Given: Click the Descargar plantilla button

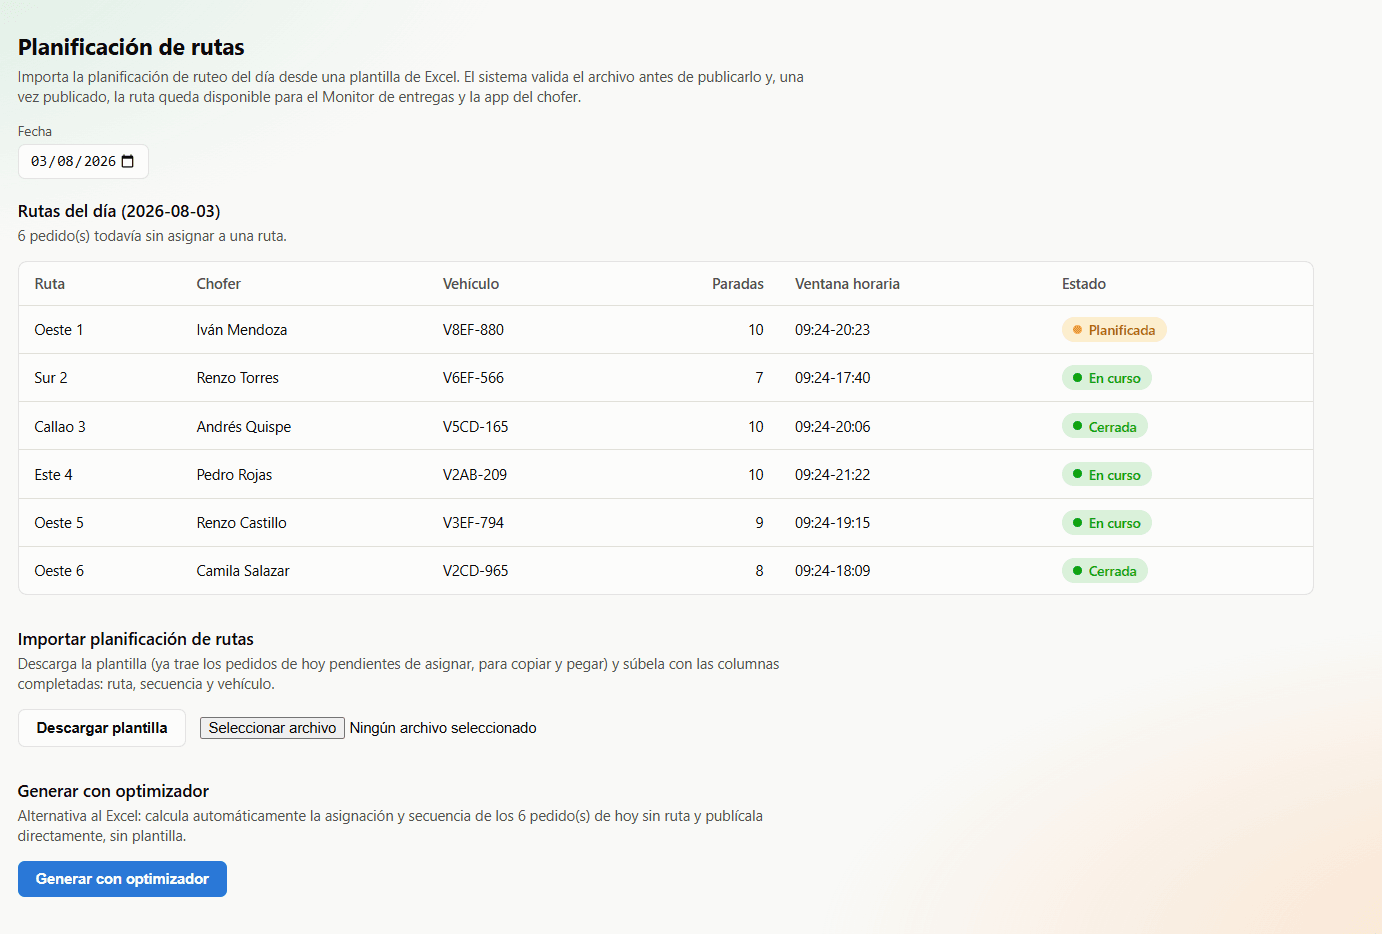Looking at the screenshot, I should 102,728.
